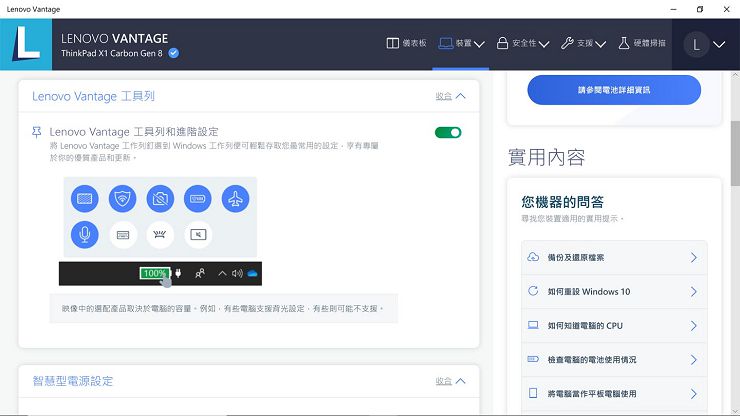Screen dimensions: 740x416
Task: Click the airplane mode icon
Action: pyautogui.click(x=235, y=199)
